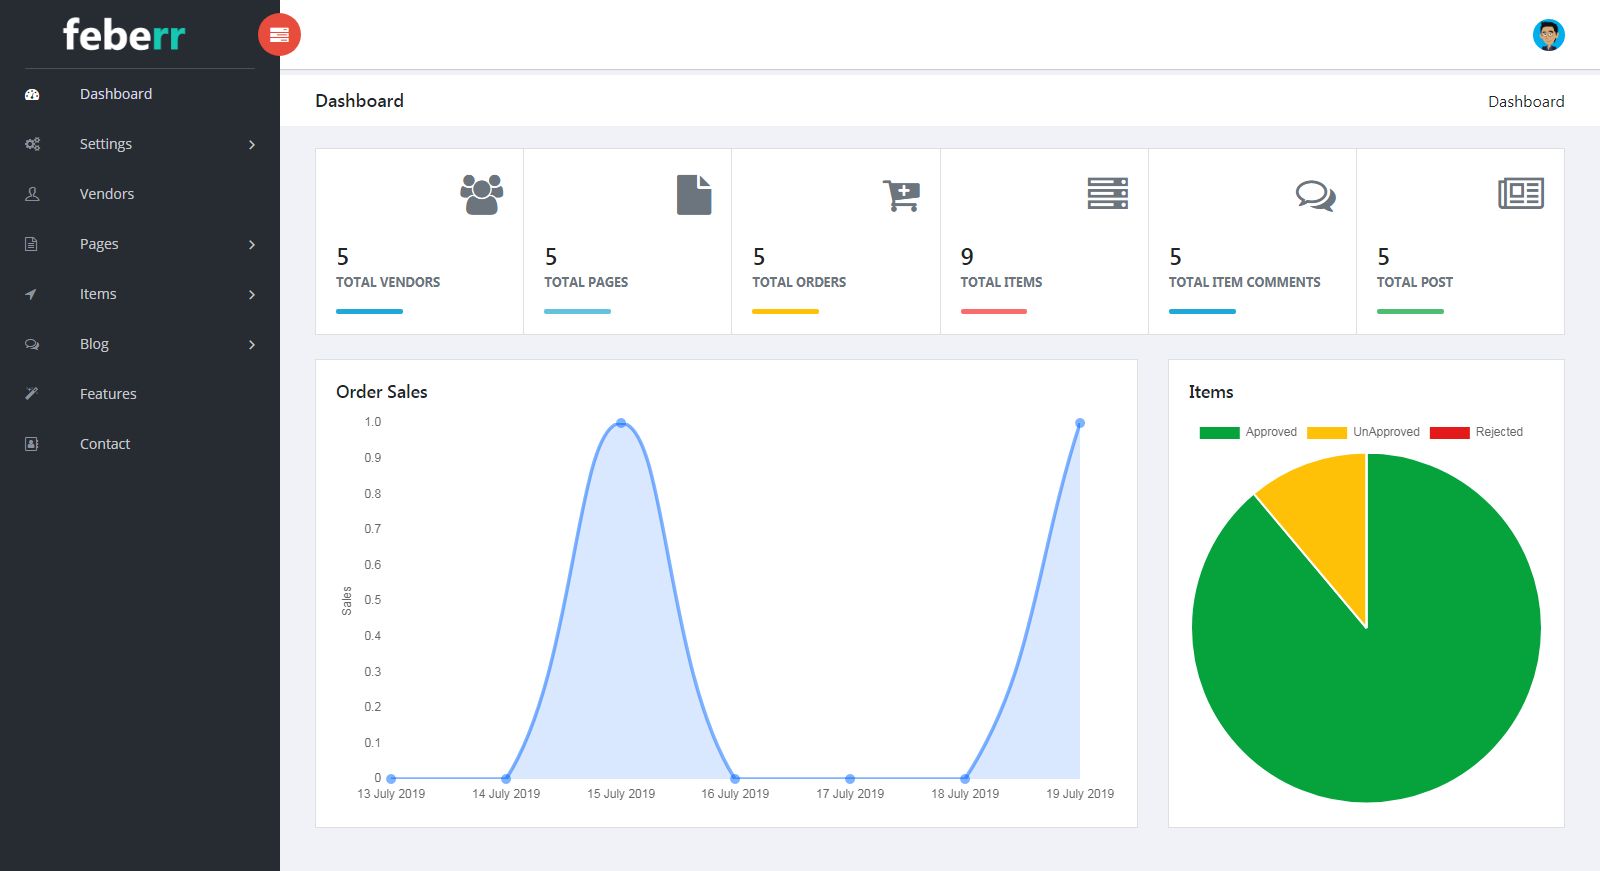1600x871 pixels.
Task: Click the feberr logo link
Action: pyautogui.click(x=124, y=35)
